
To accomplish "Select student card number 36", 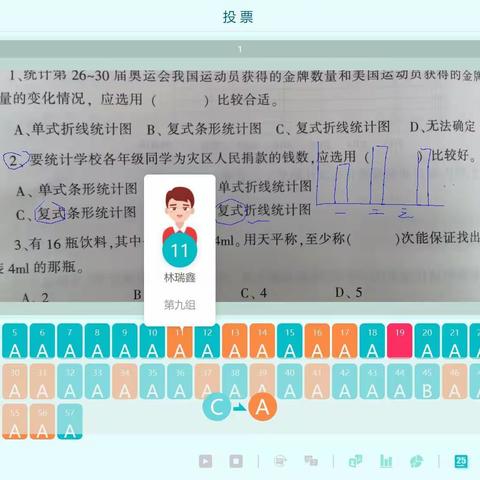I will pos(180,381).
